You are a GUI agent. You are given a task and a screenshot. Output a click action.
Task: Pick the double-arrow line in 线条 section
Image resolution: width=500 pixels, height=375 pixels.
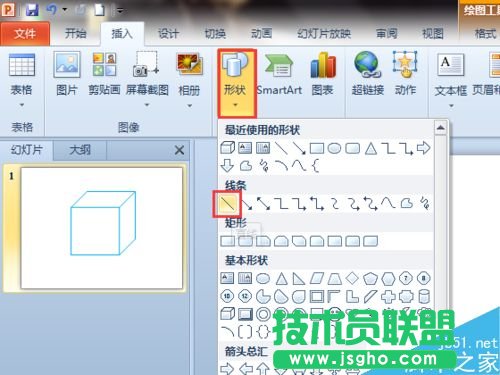pos(264,203)
